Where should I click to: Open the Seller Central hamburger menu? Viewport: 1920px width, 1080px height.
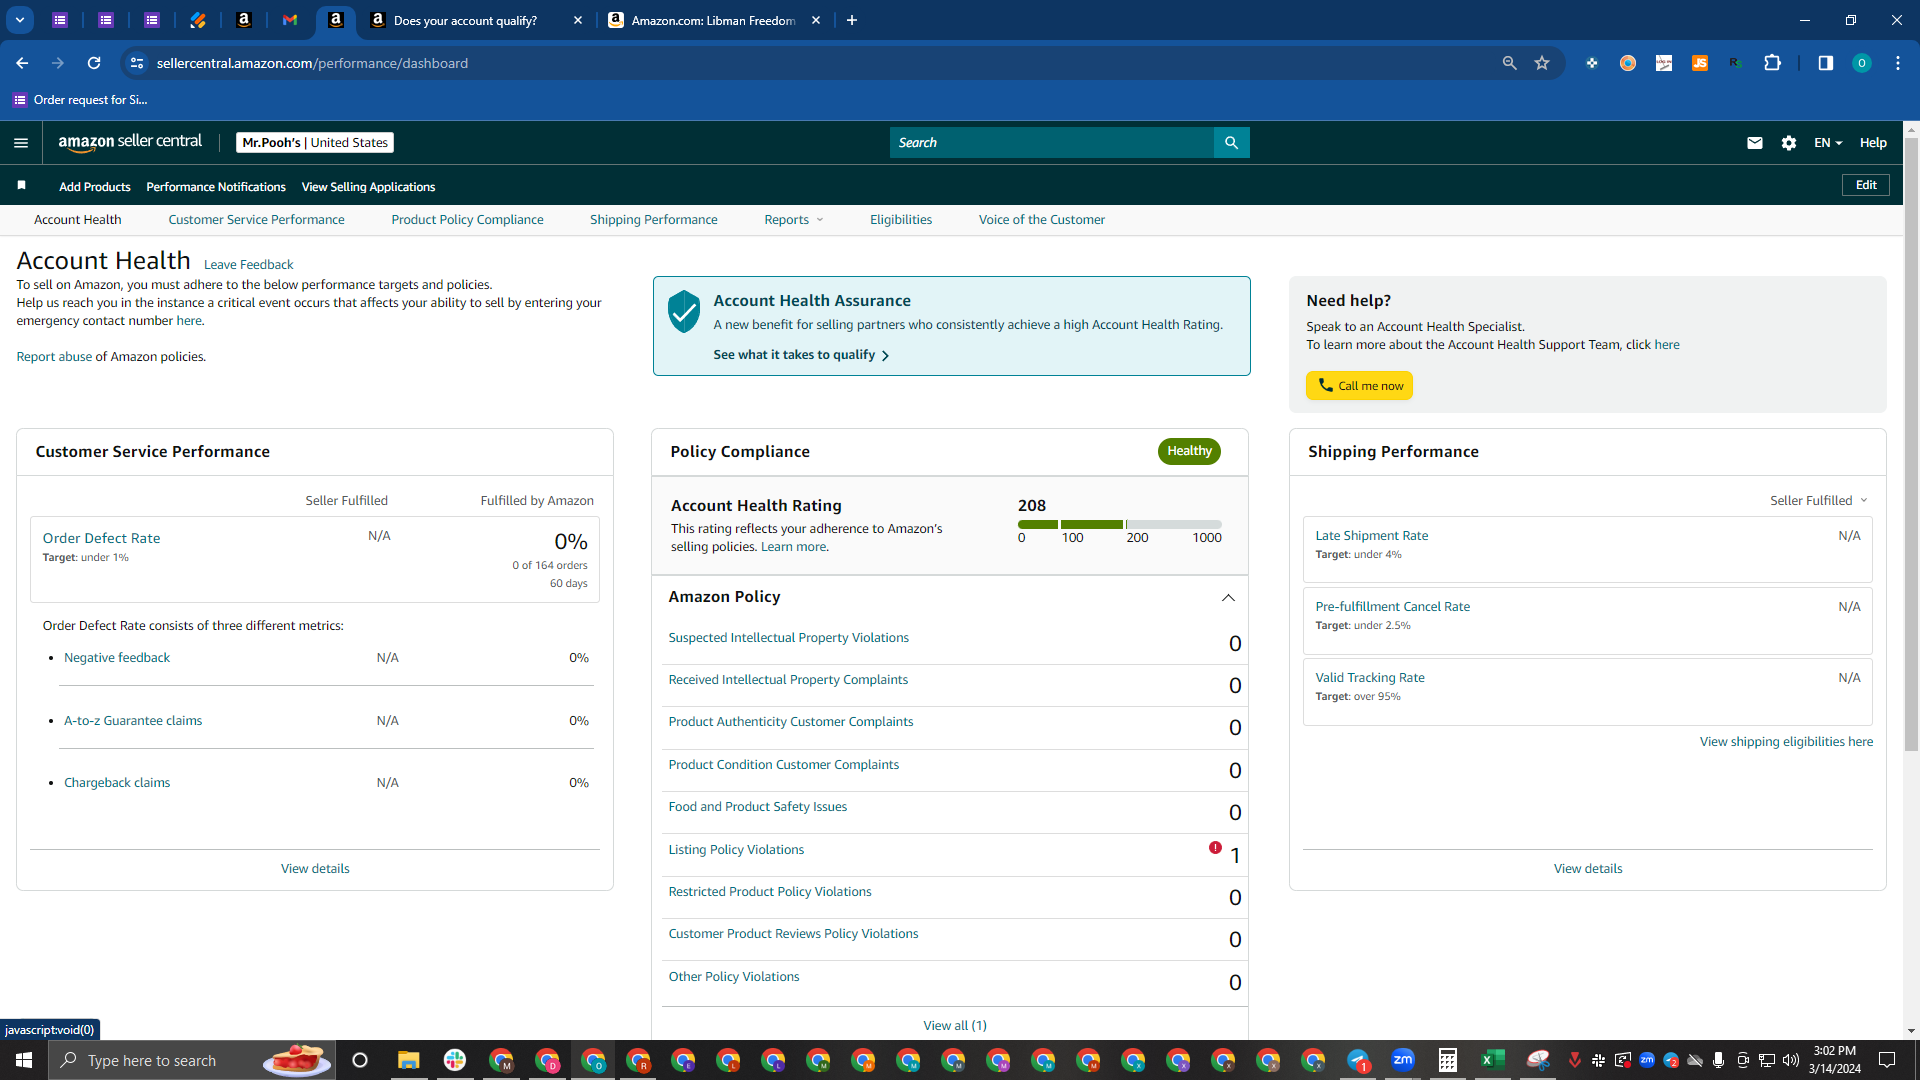tap(21, 143)
